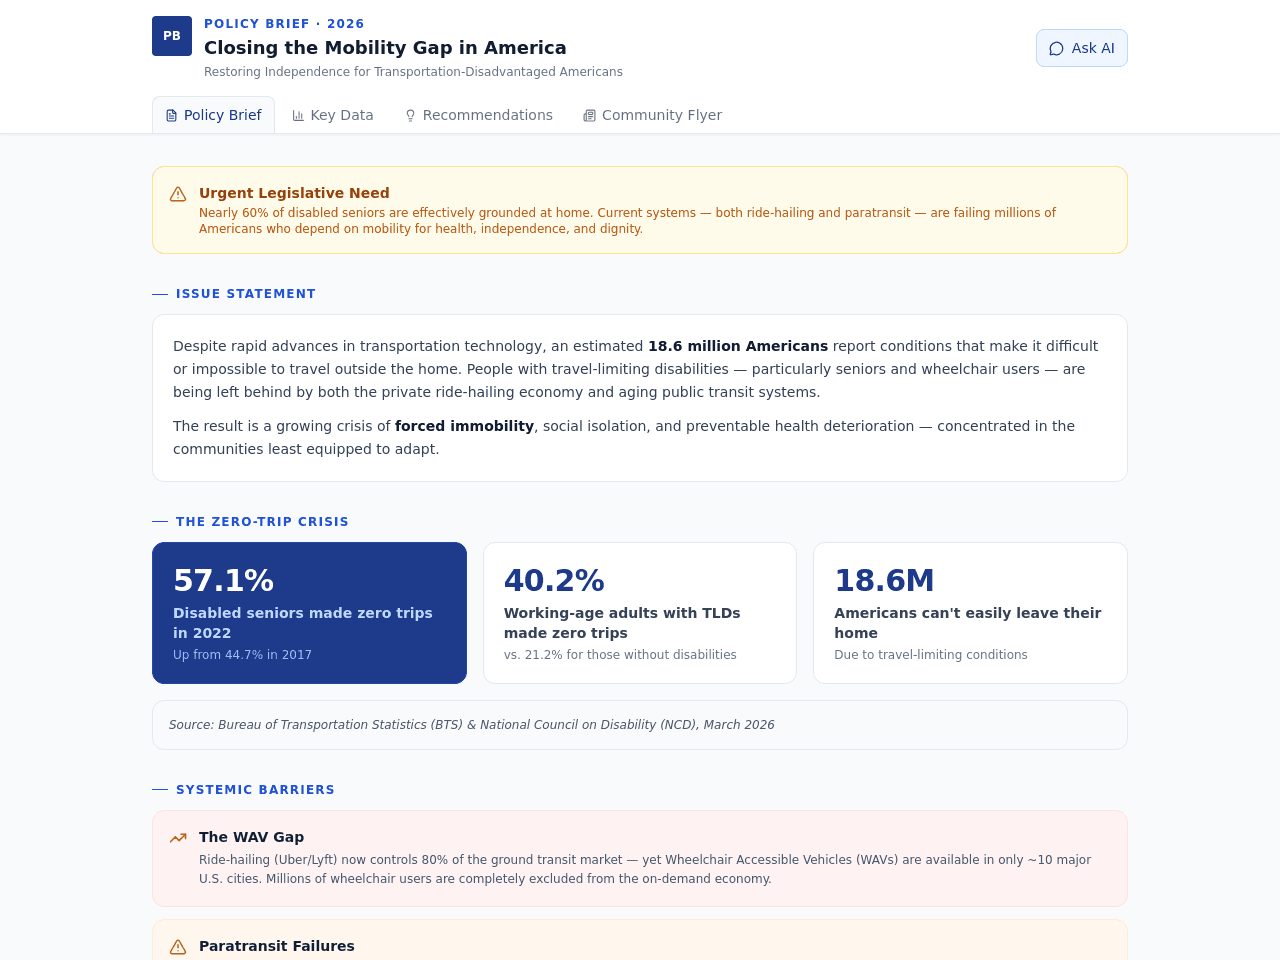Click the BTS and NCD source citation
This screenshot has width=1280, height=960.
[x=471, y=725]
